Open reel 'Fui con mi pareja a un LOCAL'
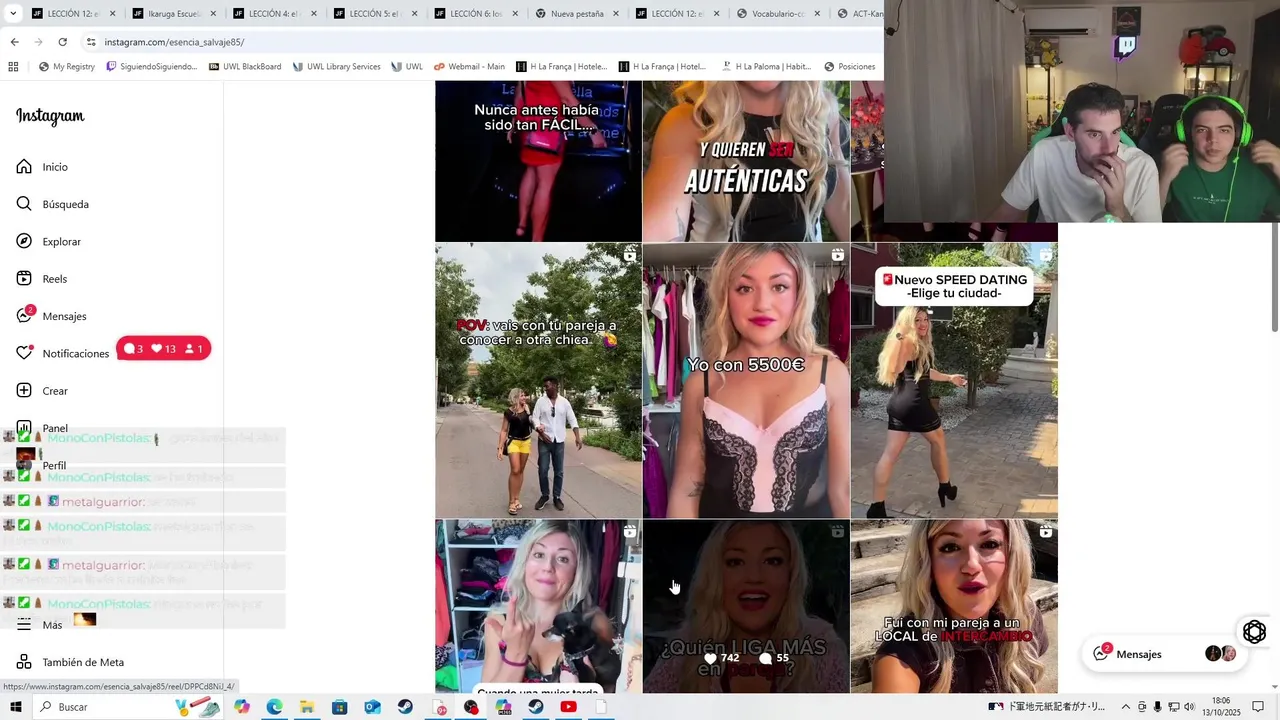Screen dimensions: 1280x720 coord(954,606)
